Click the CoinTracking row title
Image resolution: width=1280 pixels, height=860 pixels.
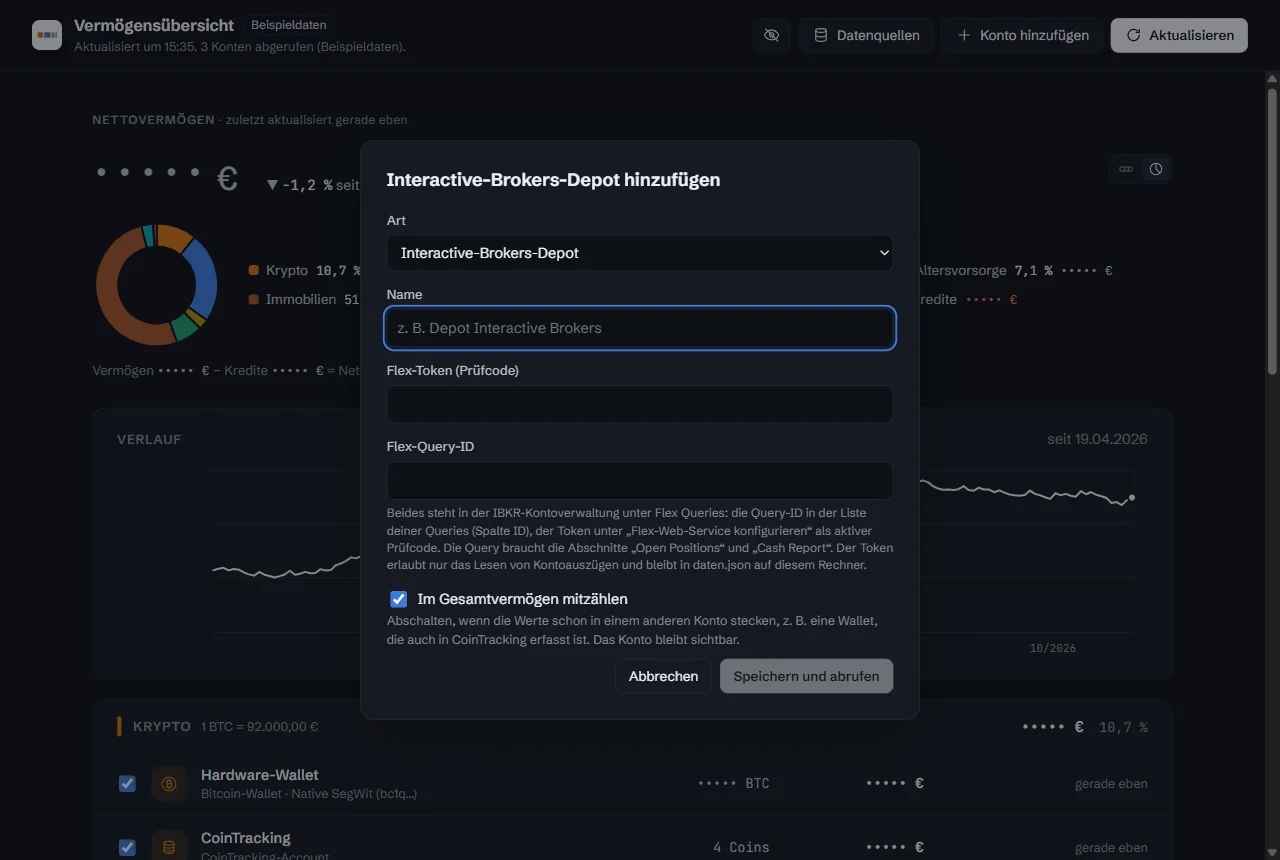click(246, 838)
